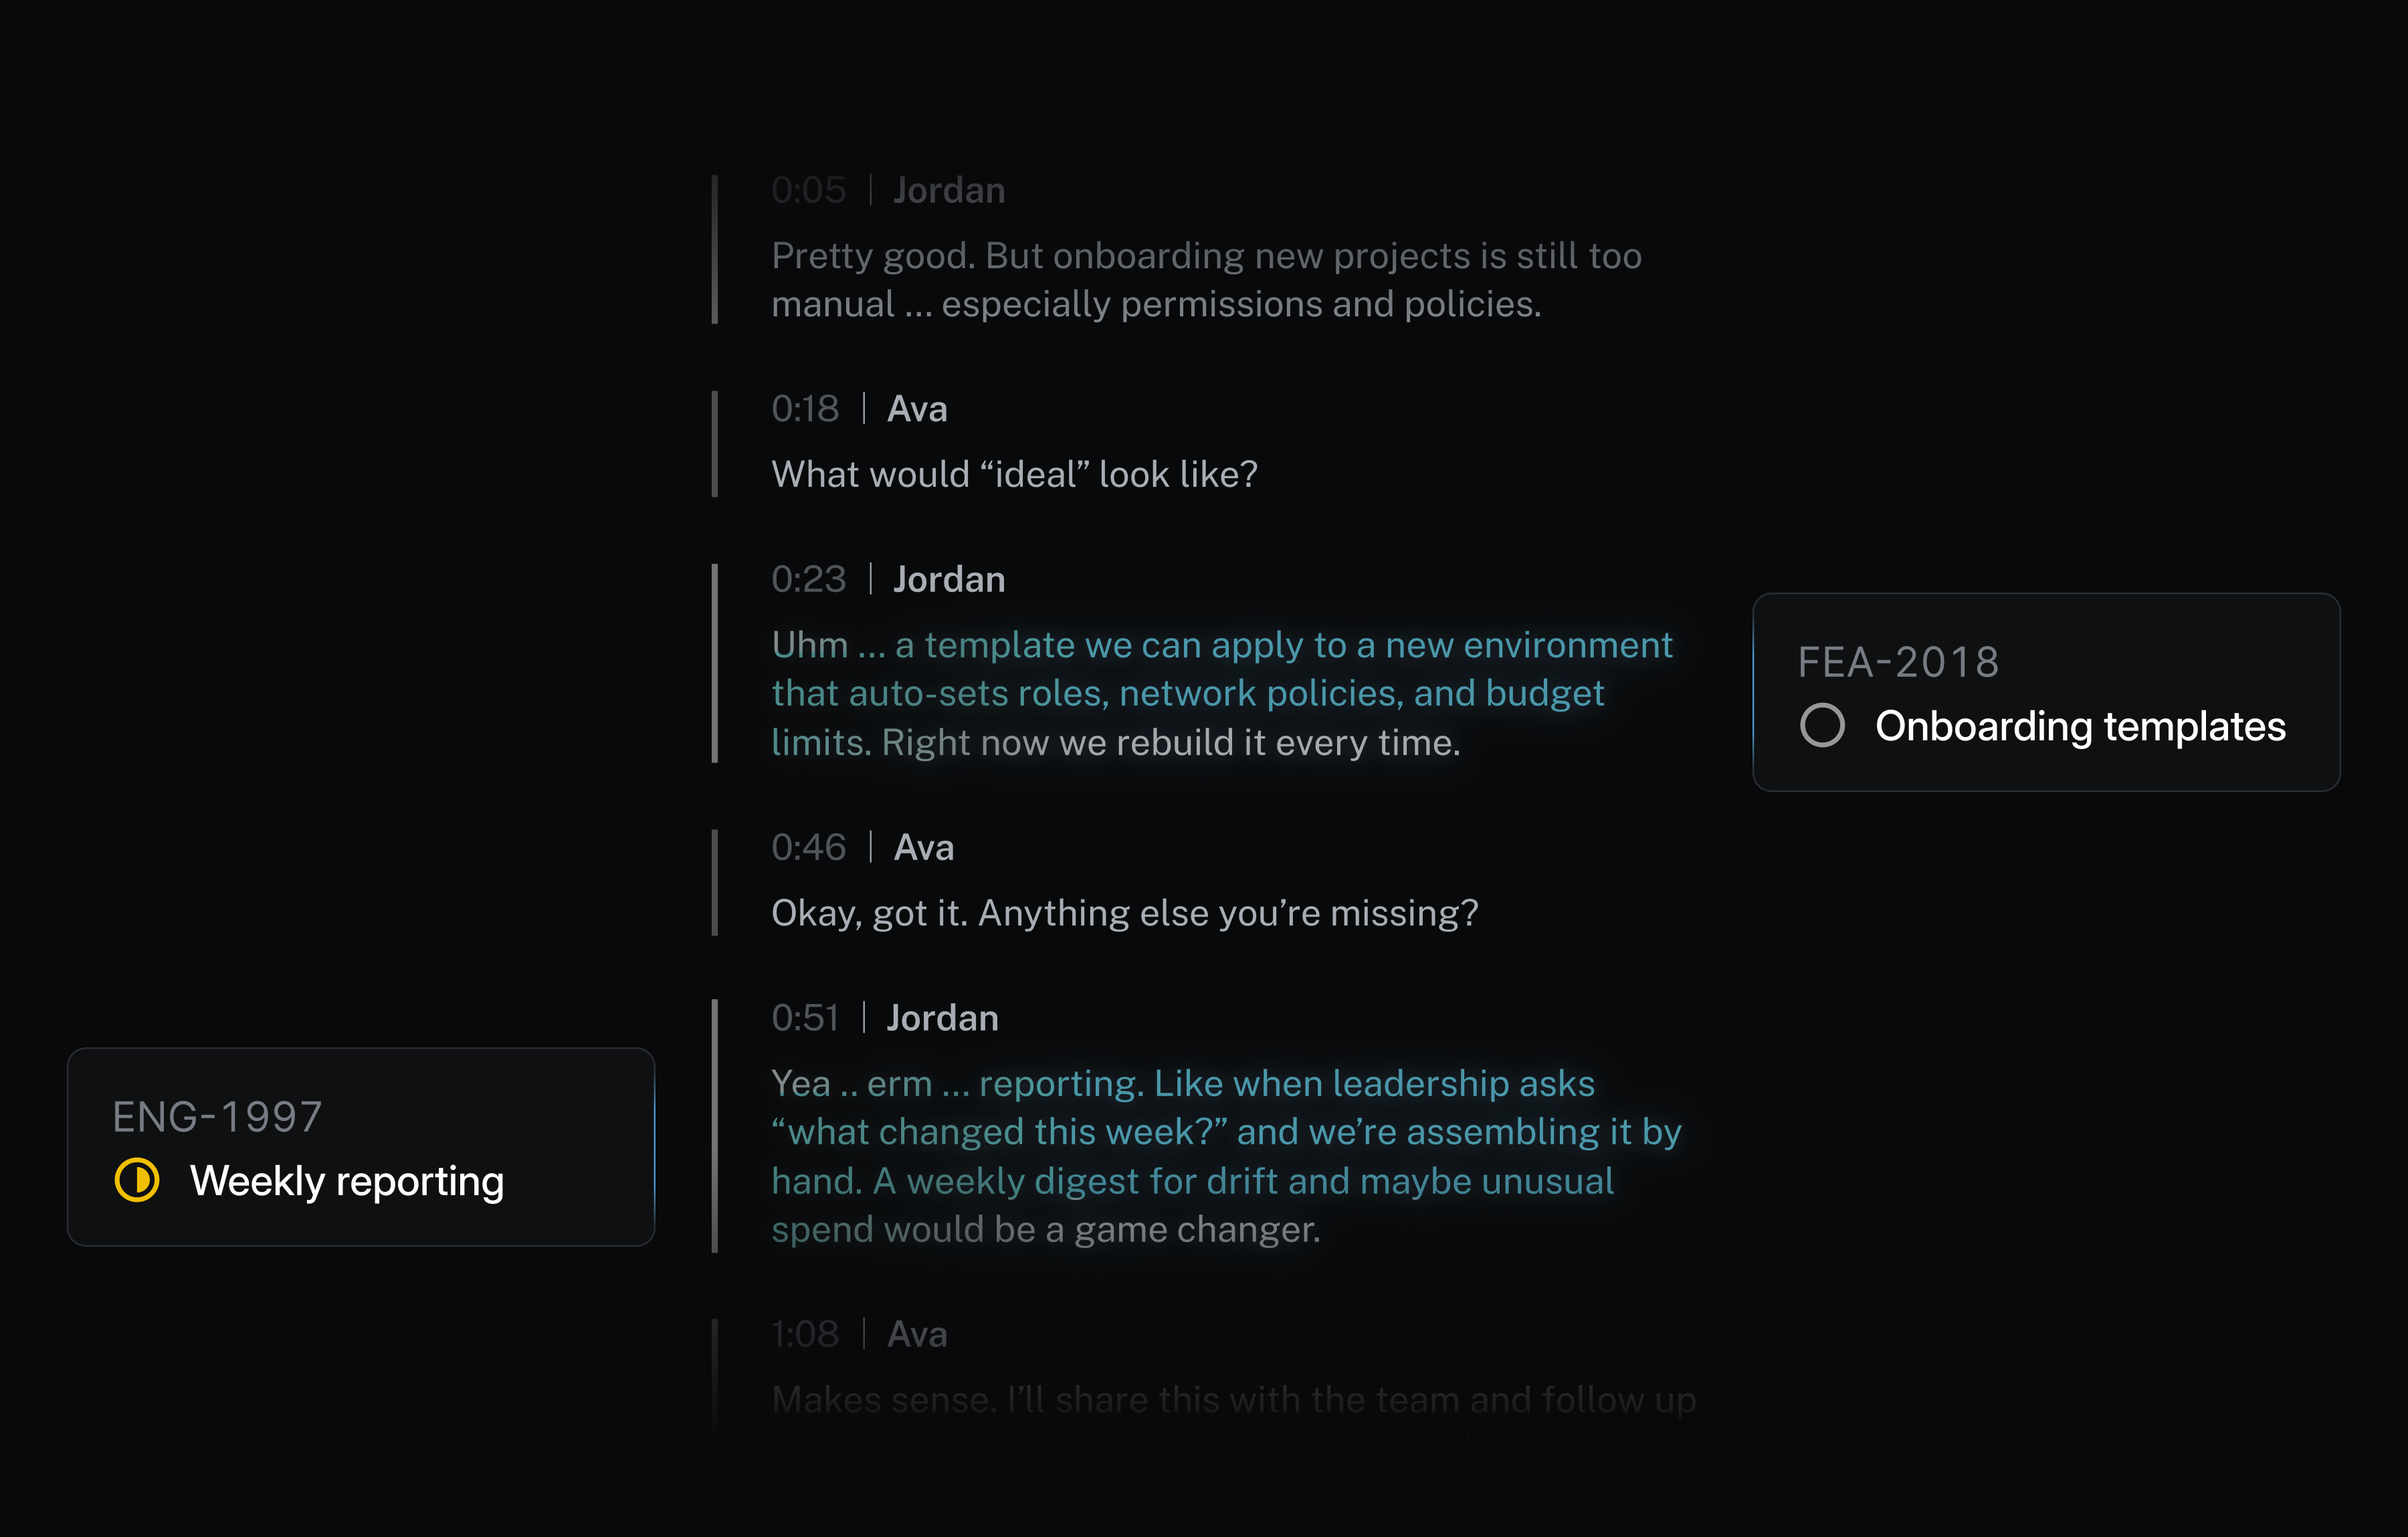This screenshot has width=2408, height=1537.
Task: Mark Onboarding templates as started via its radio circle
Action: (x=1823, y=727)
